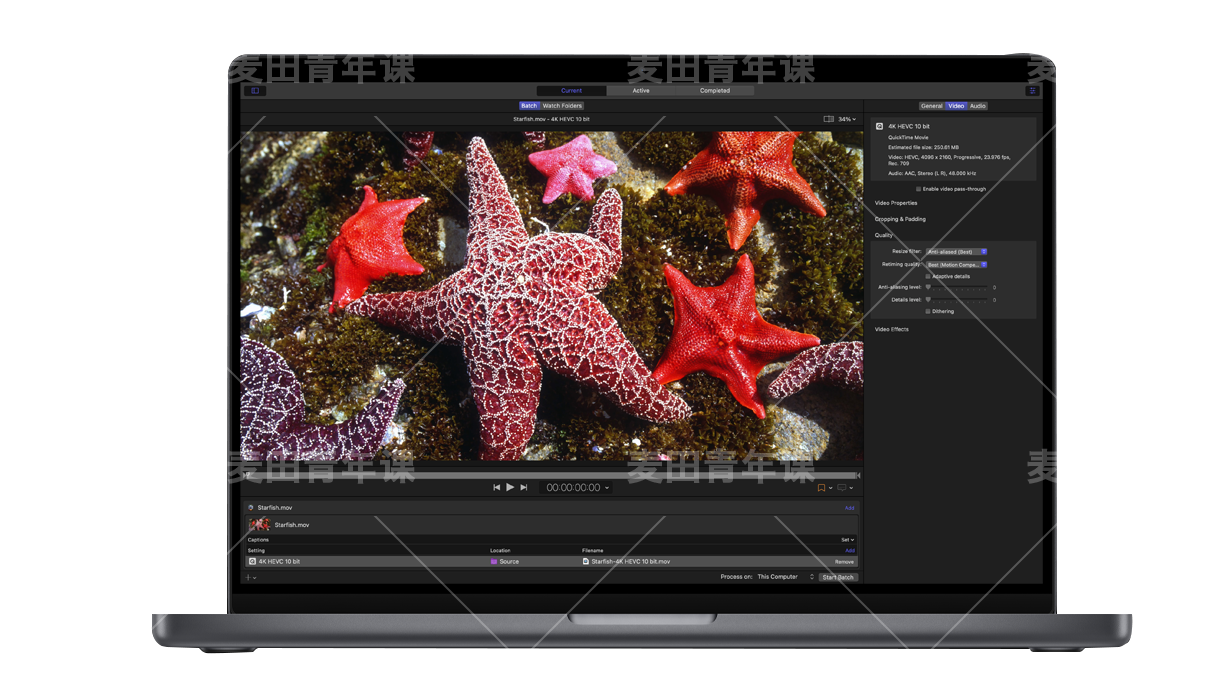Expand the Cropping & Padding section
Viewport: 1231px width, 681px height.
(x=900, y=219)
